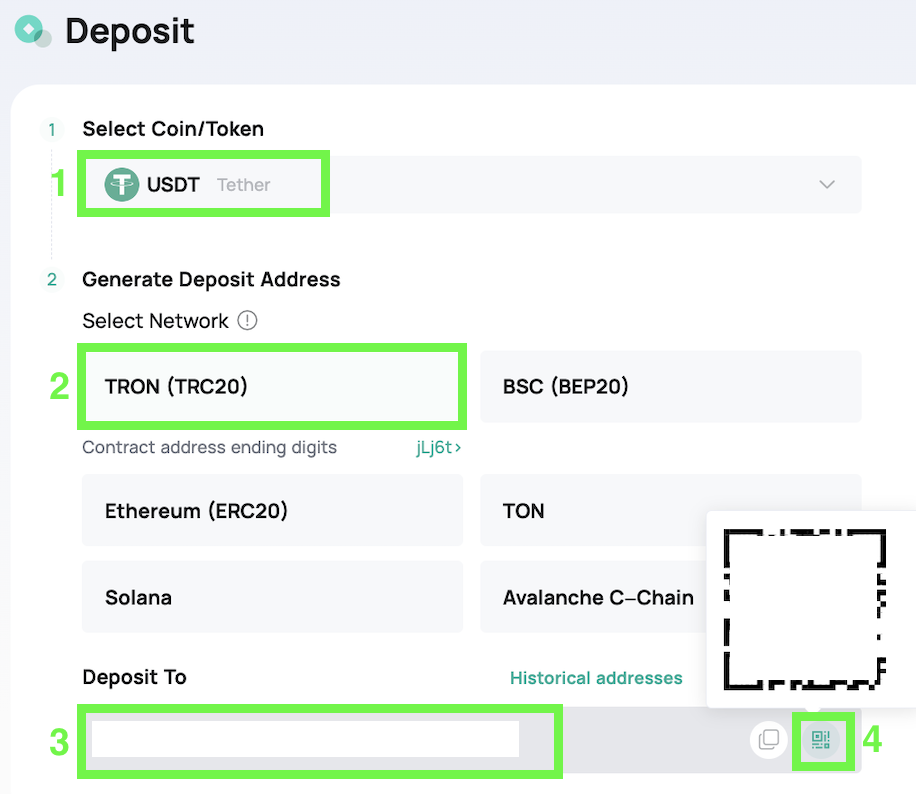Screen dimensions: 916x794
Task: Click the 'Contract address ending digits' text
Action: [209, 448]
